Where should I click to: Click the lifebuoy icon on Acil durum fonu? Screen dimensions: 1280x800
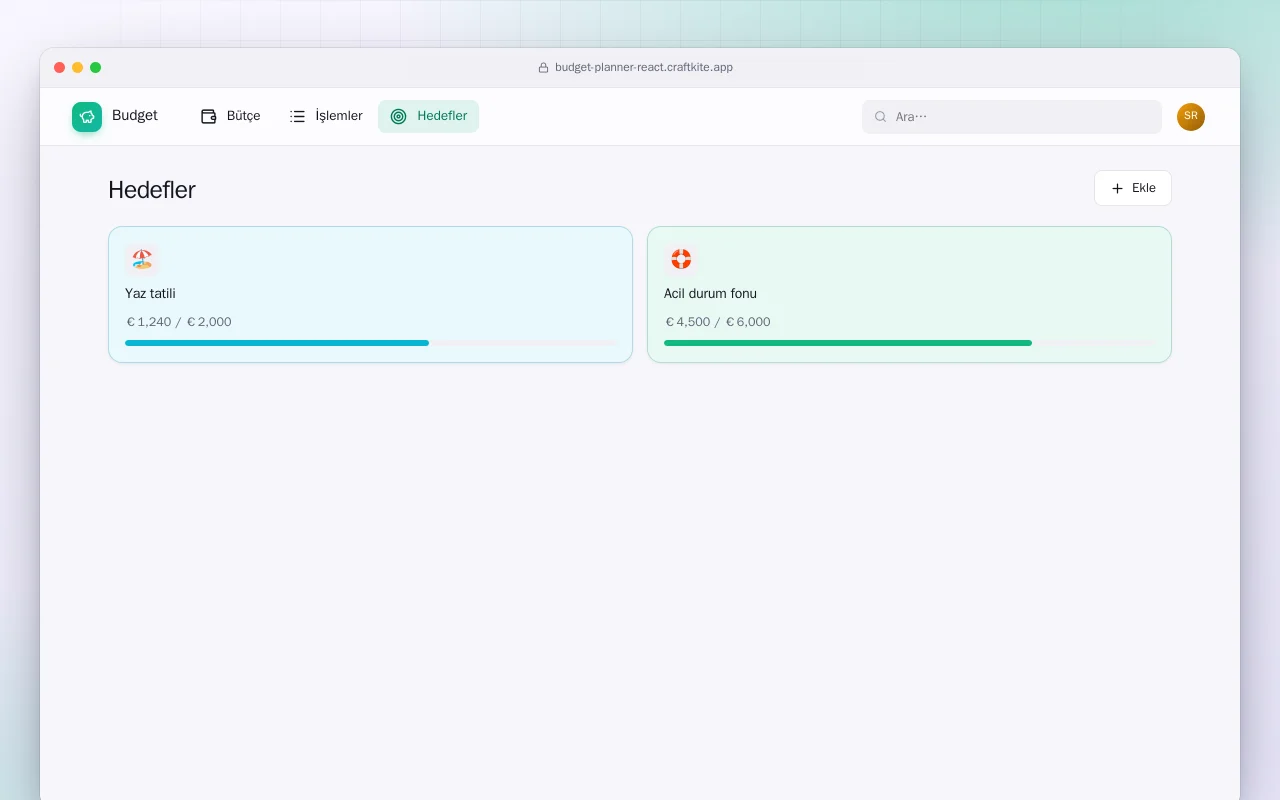[x=681, y=260]
